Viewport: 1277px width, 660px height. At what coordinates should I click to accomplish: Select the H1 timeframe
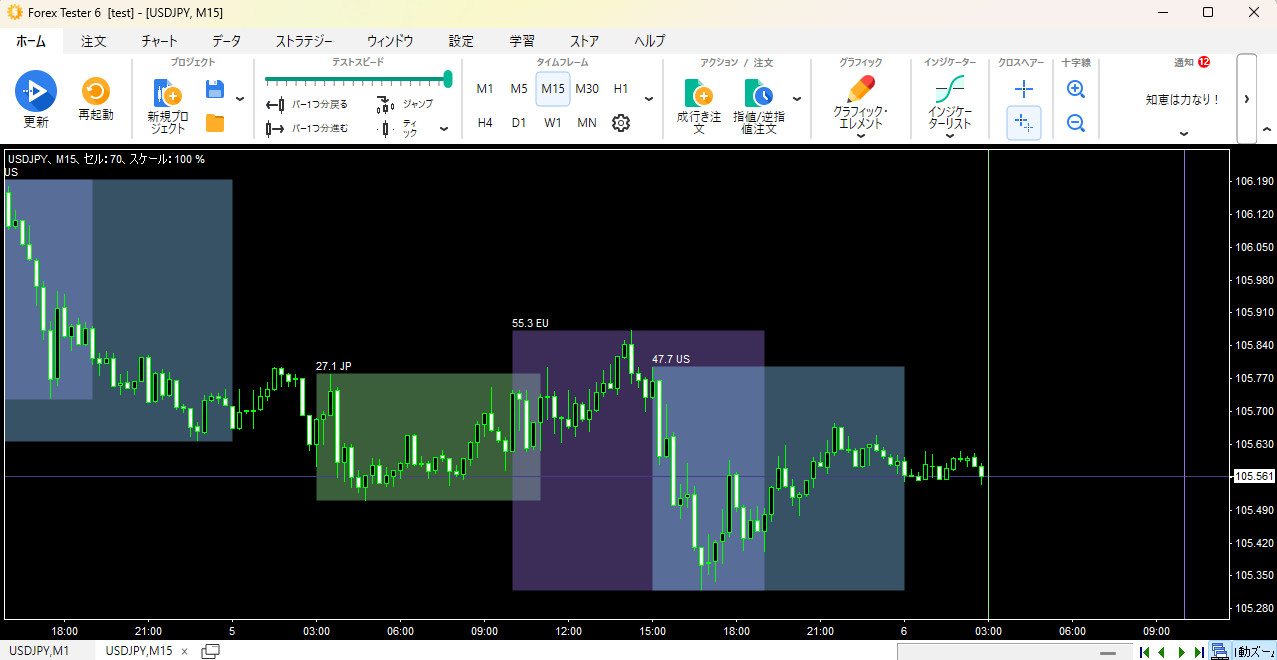621,89
